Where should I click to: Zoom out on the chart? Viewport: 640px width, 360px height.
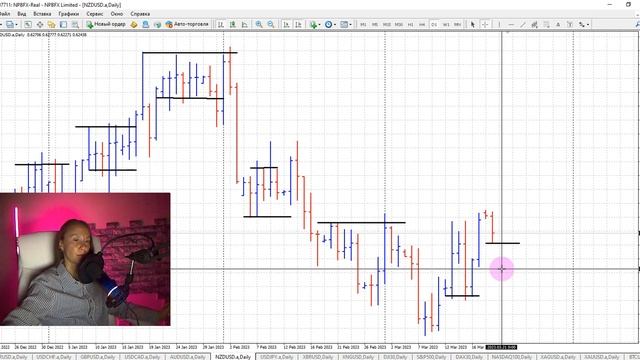click(x=271, y=24)
